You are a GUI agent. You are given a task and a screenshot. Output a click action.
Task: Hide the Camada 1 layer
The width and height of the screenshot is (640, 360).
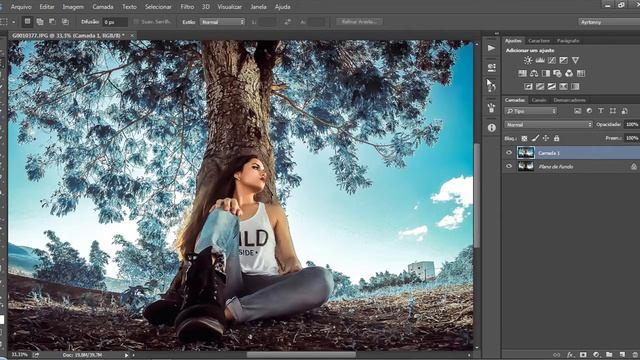tap(509, 153)
